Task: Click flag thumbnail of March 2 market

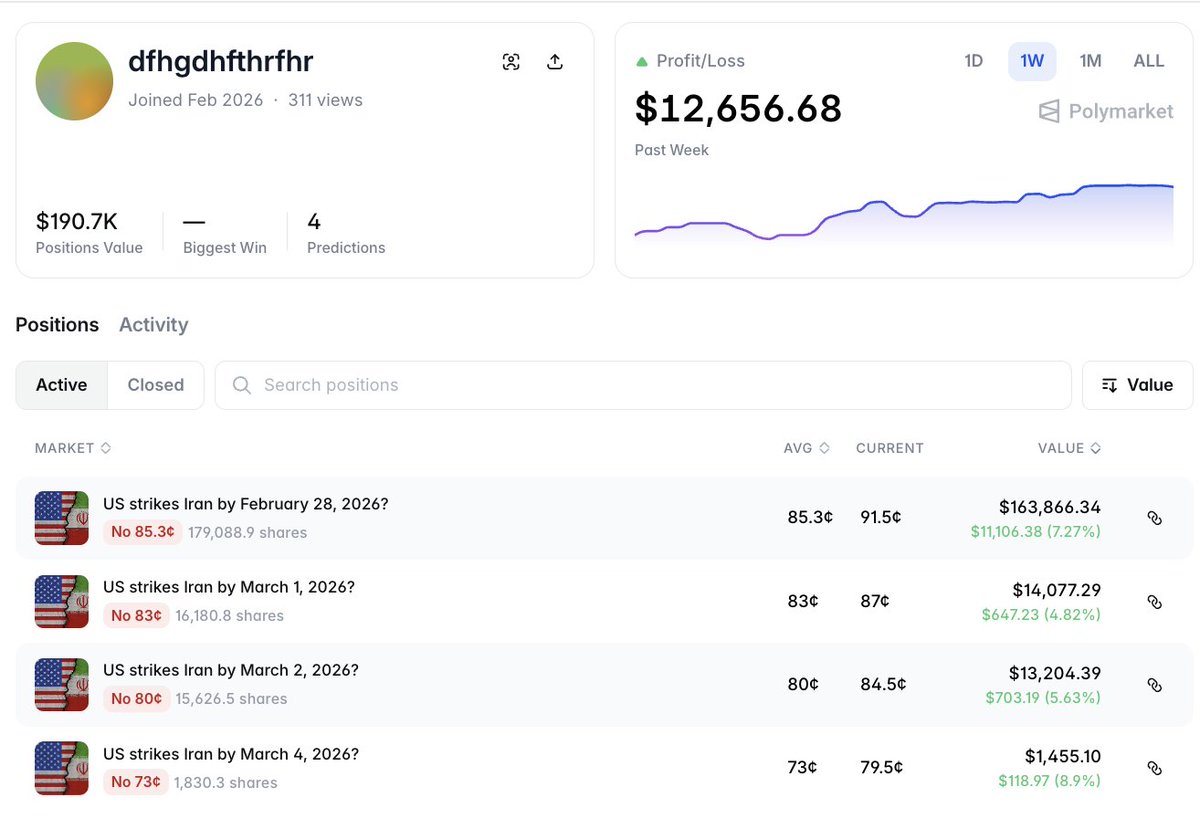Action: (62, 685)
